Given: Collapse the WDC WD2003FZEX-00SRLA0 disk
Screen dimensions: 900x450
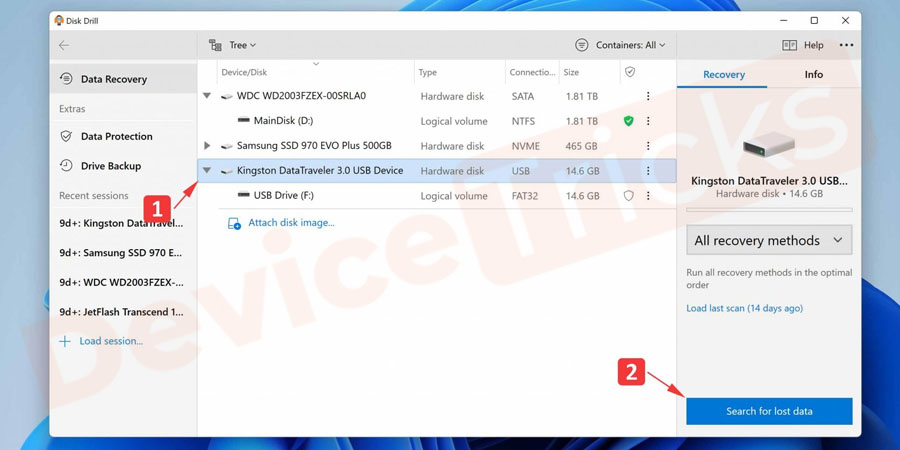Looking at the screenshot, I should point(207,96).
